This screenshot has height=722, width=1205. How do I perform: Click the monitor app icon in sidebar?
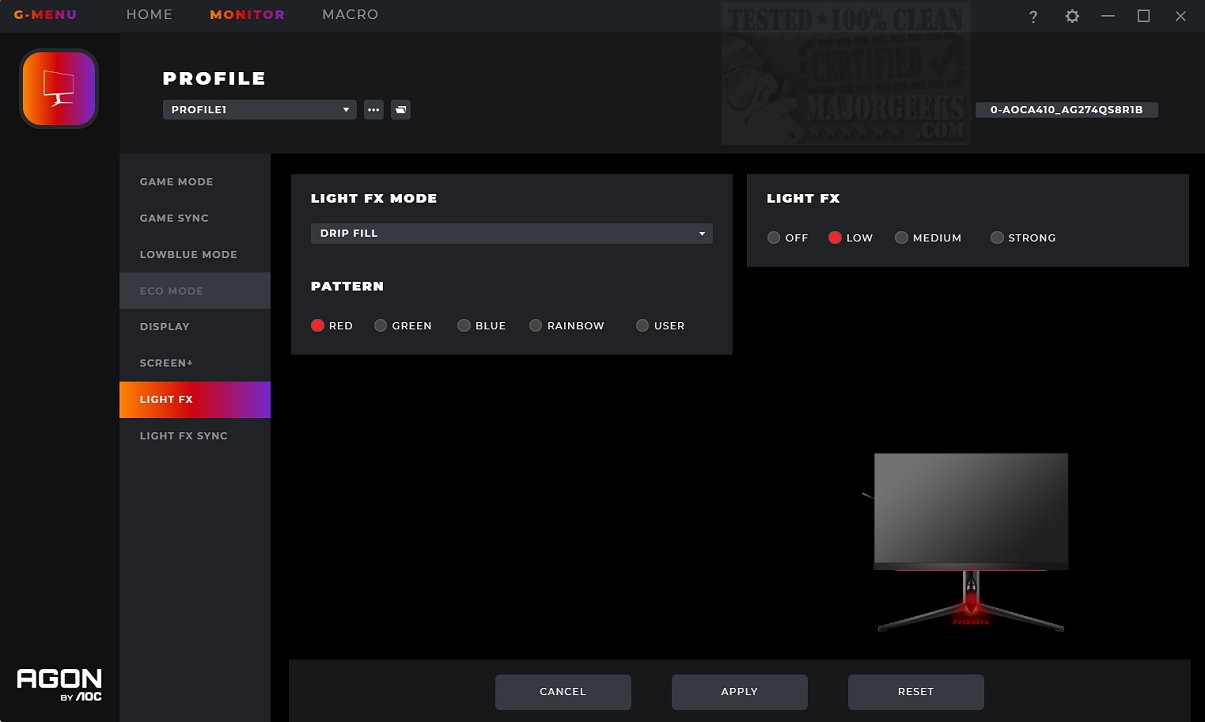point(59,89)
